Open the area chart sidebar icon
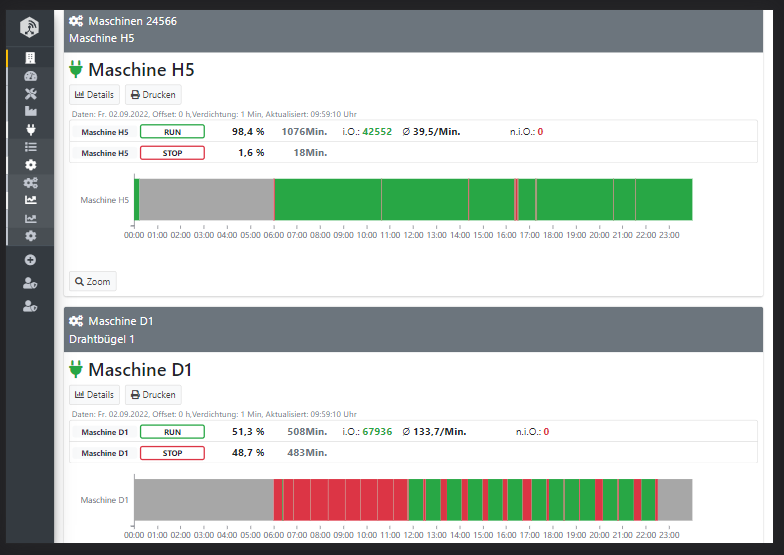The width and height of the screenshot is (784, 555). point(30,200)
